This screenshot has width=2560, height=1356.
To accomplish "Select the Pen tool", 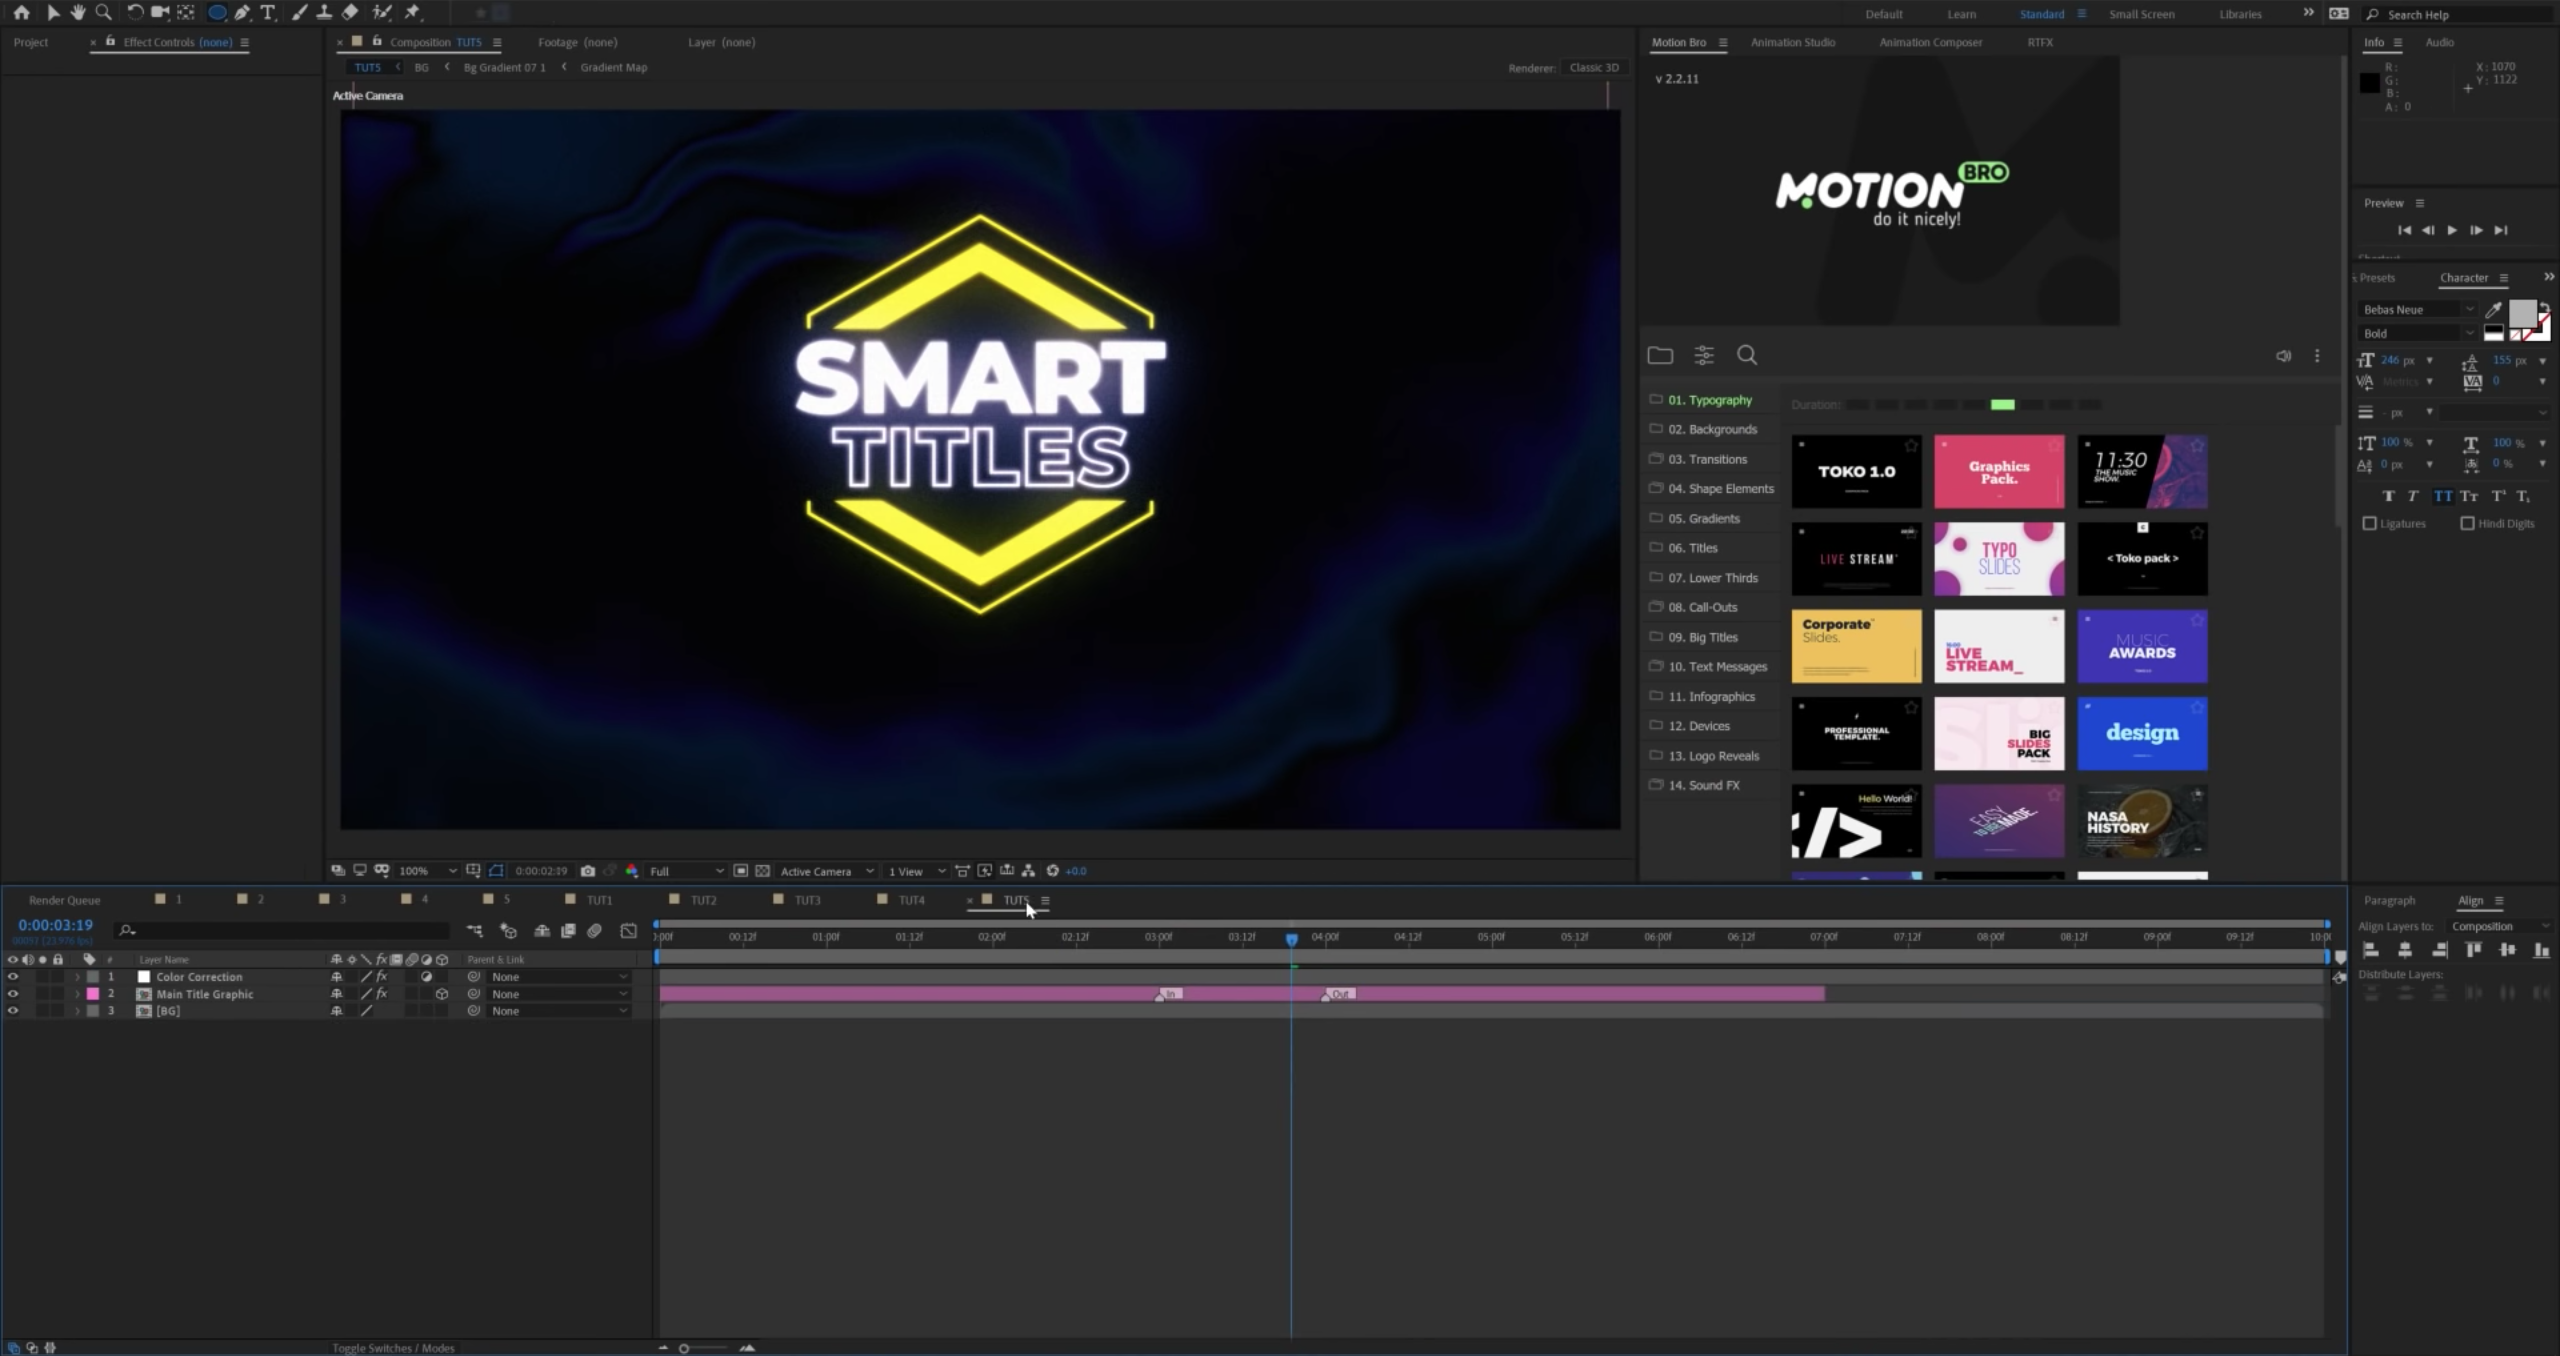I will pos(242,13).
